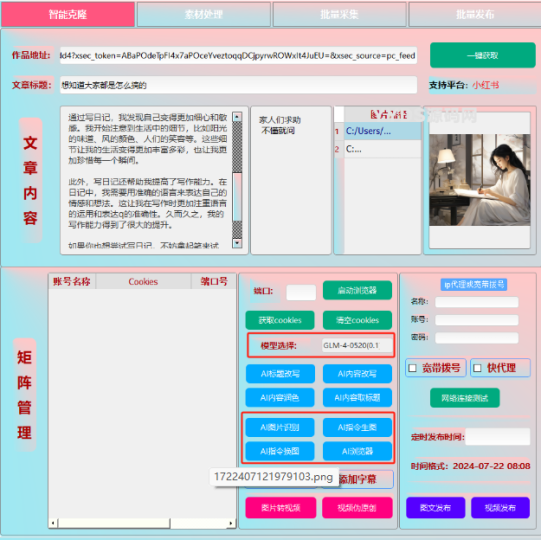The height and width of the screenshot is (540, 541).
Task: Click the tag box containing 家人们求助
Action: pos(291,180)
